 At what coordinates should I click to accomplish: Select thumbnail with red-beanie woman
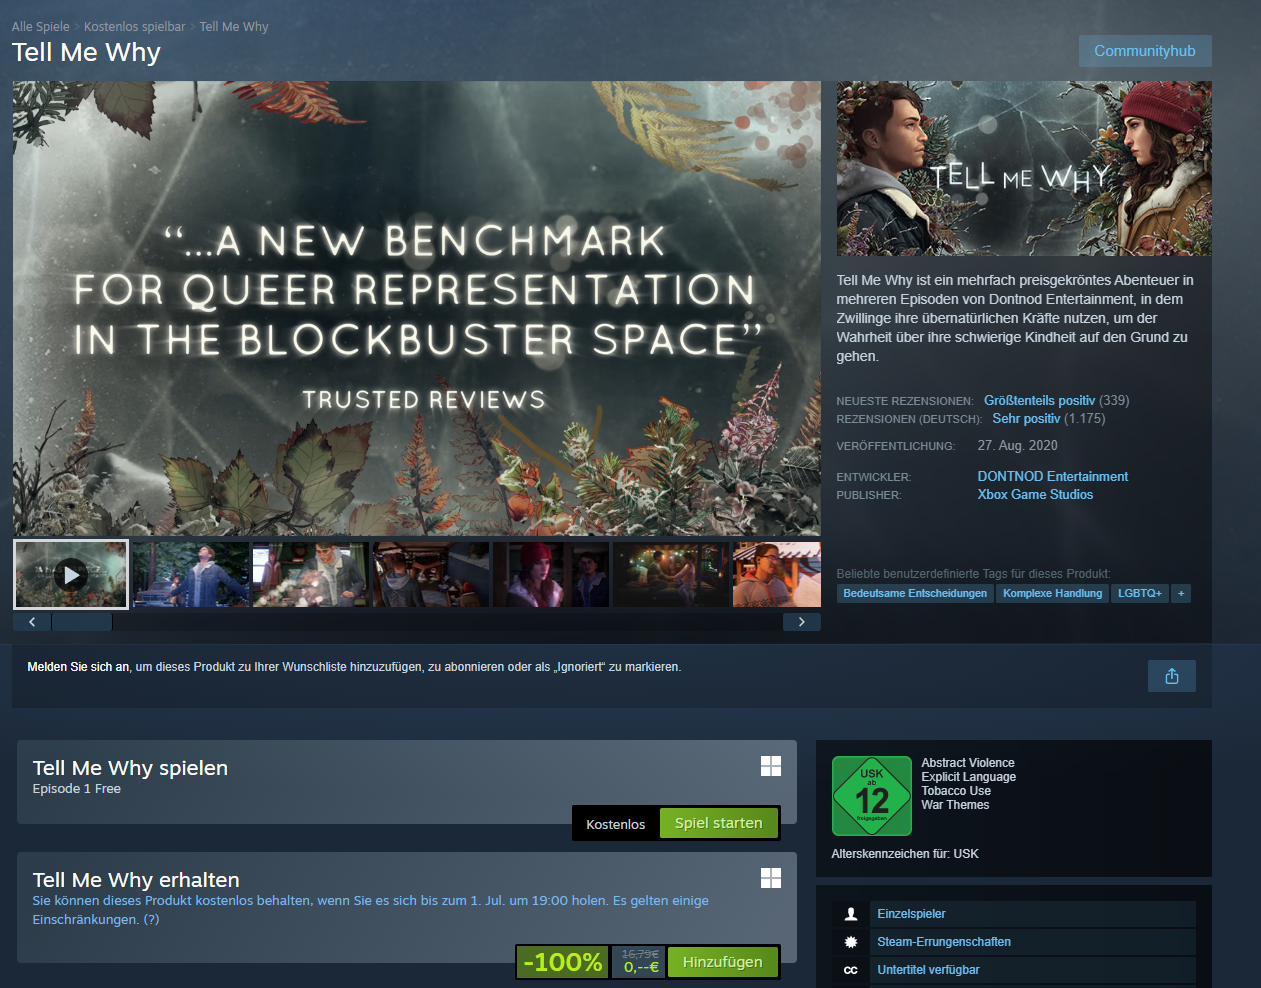[x=551, y=575]
